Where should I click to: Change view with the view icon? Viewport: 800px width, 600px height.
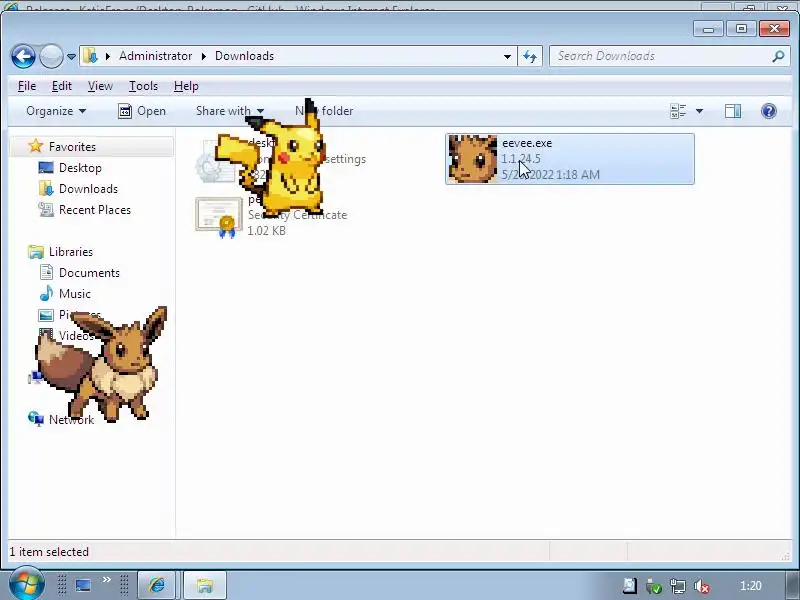[x=678, y=111]
